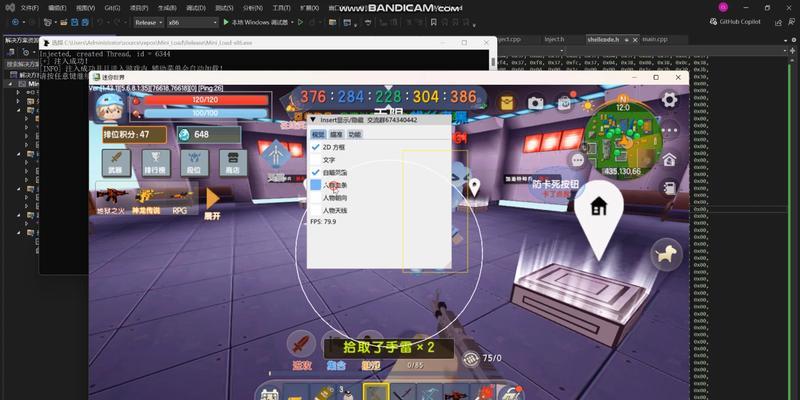Toggle the 人物血条 checkbox

pyautogui.click(x=315, y=185)
